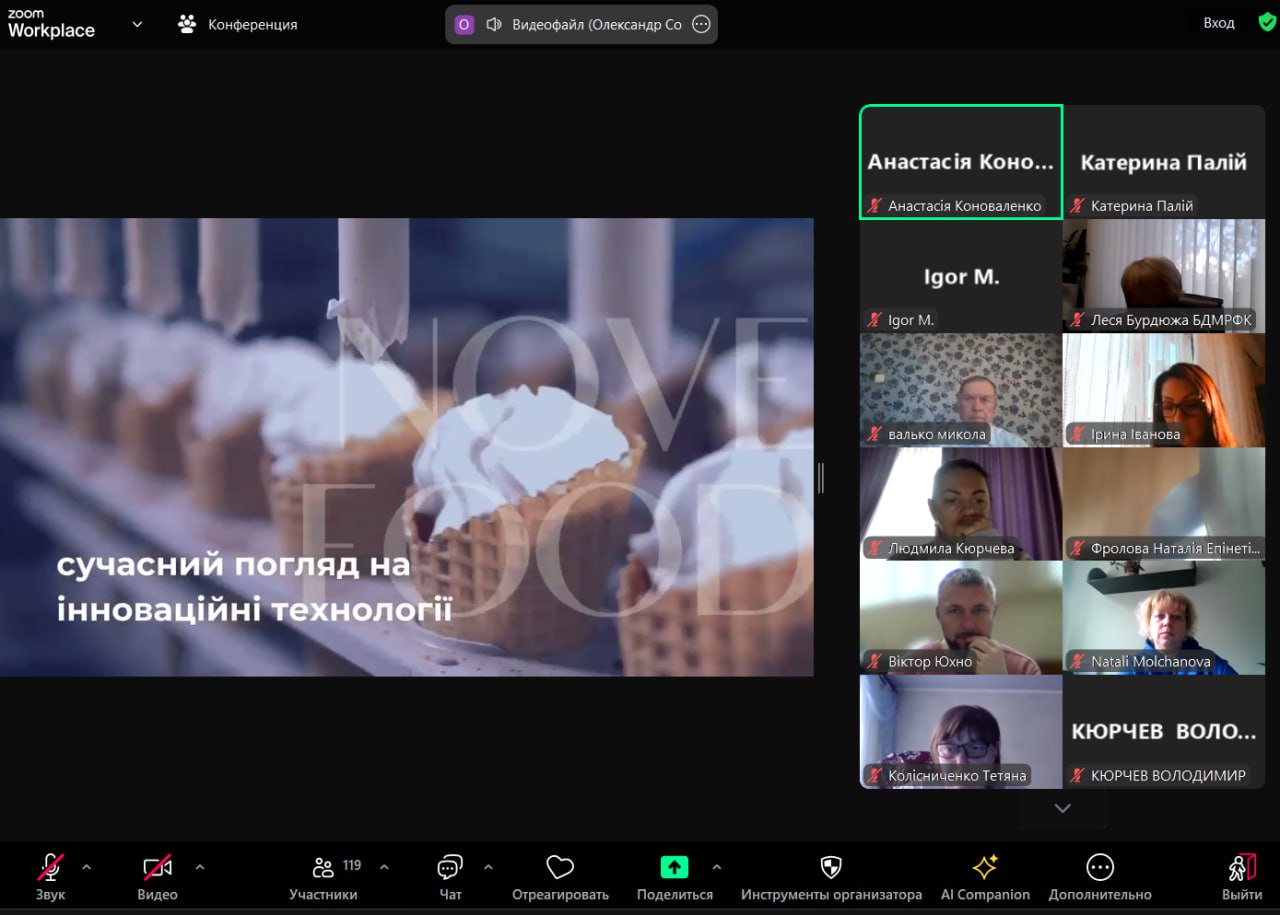Click the Вход sign-in link
1280x915 pixels.
pyautogui.click(x=1219, y=23)
